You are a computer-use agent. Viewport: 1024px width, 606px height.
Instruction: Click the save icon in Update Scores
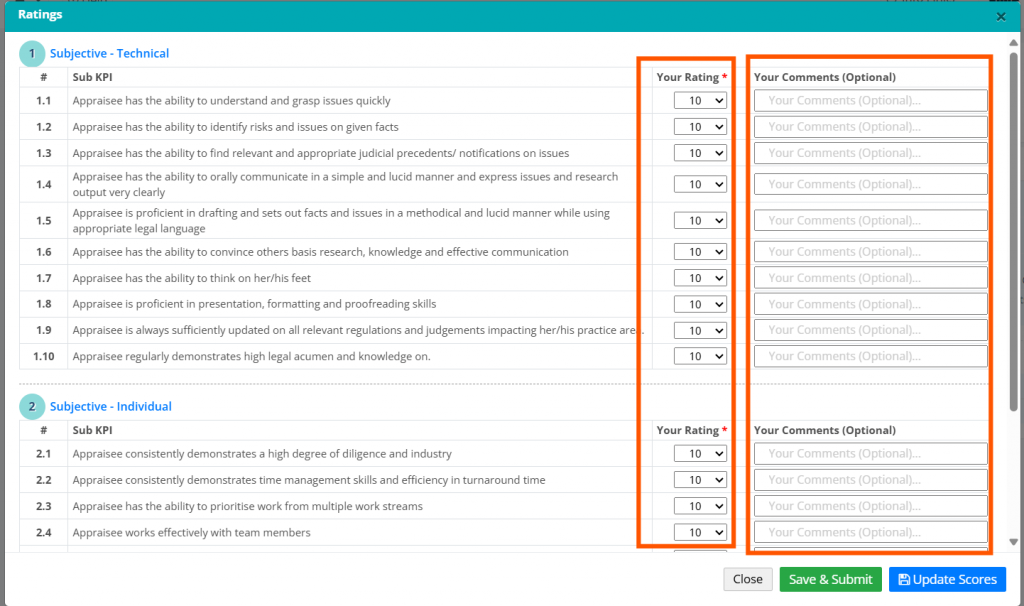point(904,580)
